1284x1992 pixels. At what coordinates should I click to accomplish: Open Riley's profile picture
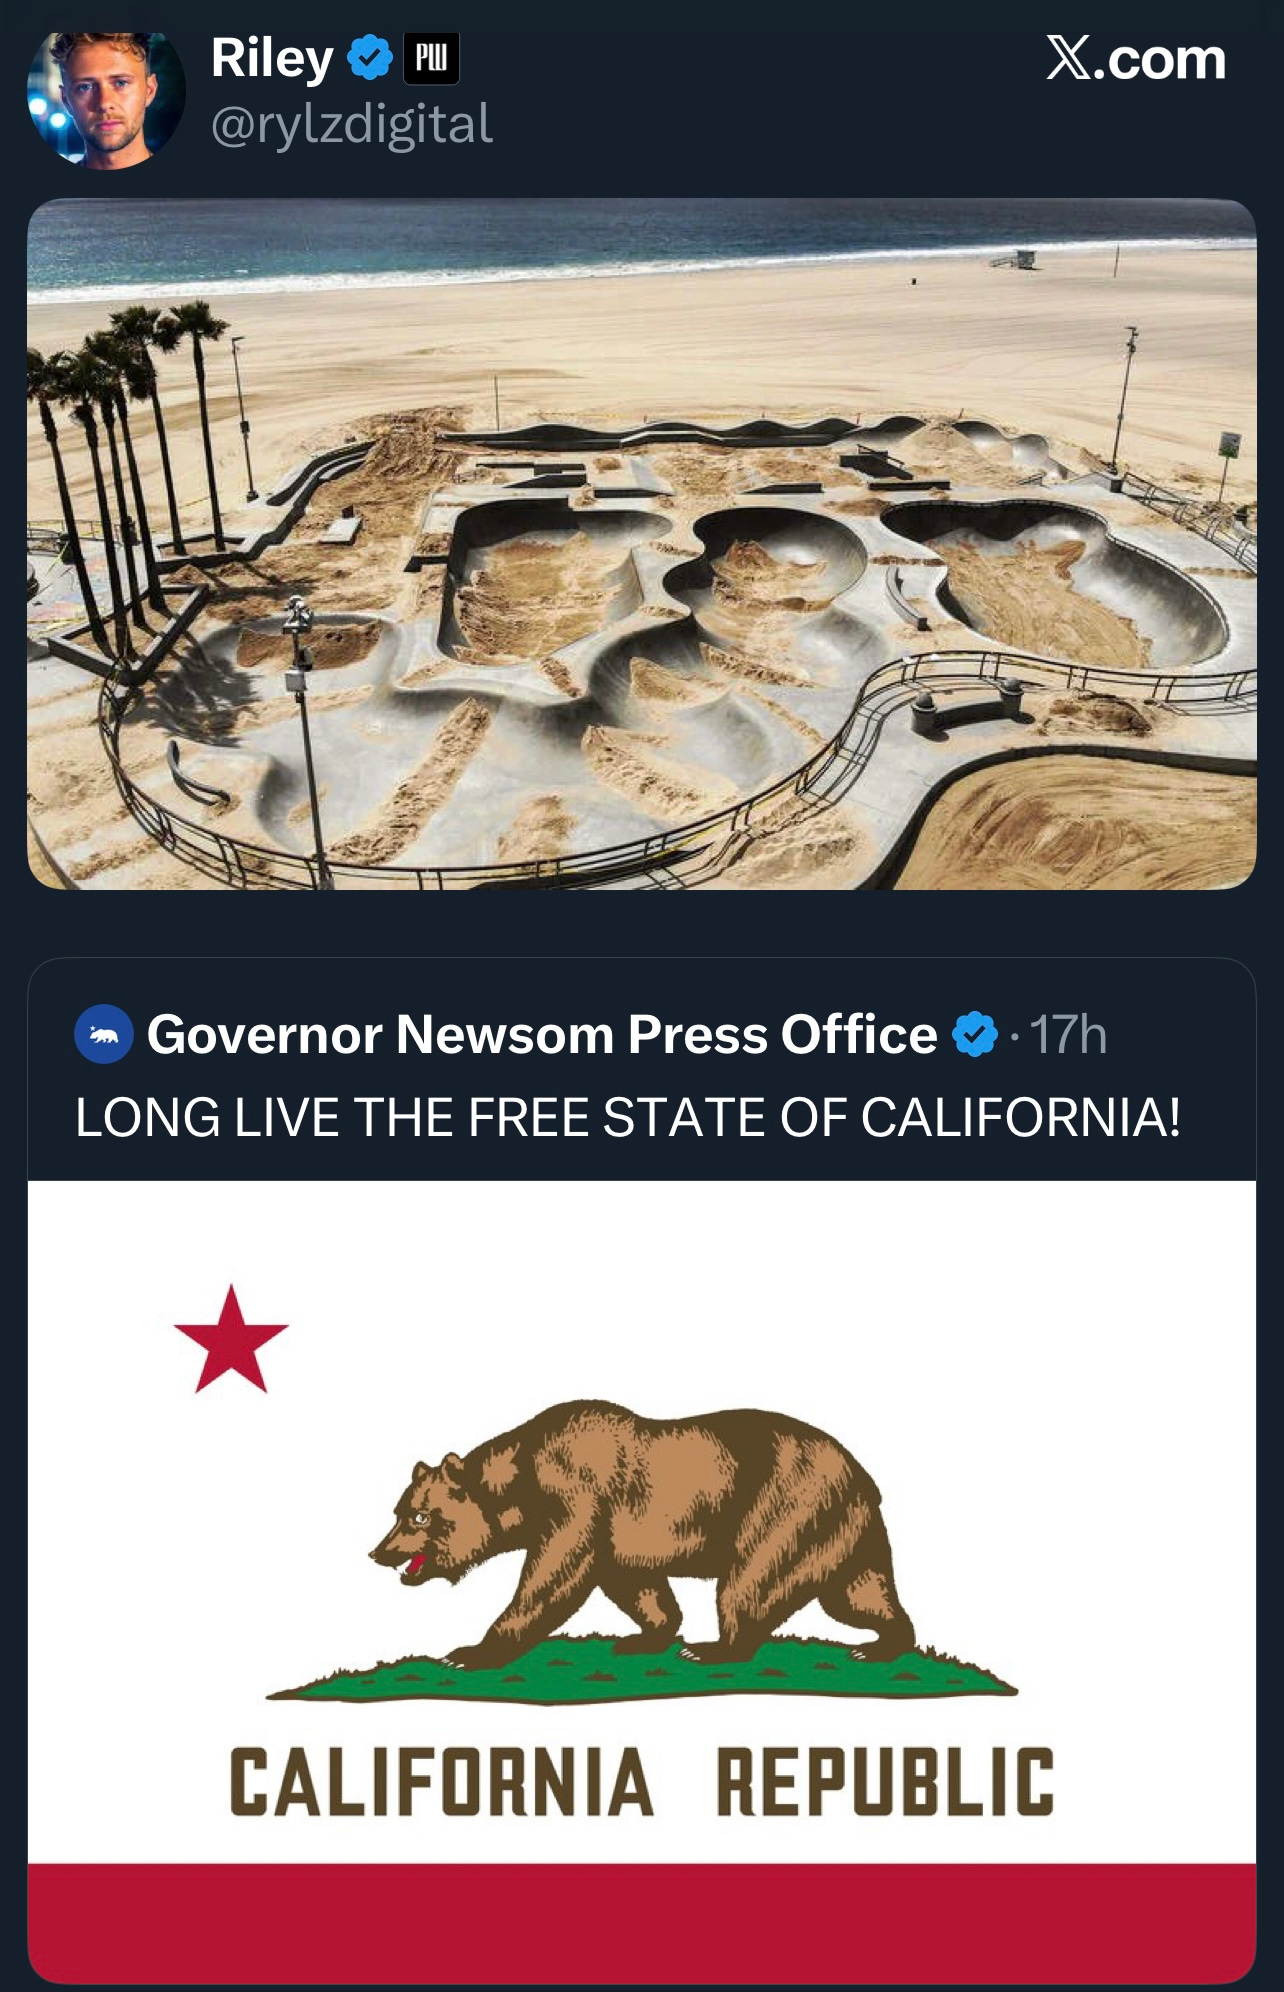coord(106,99)
